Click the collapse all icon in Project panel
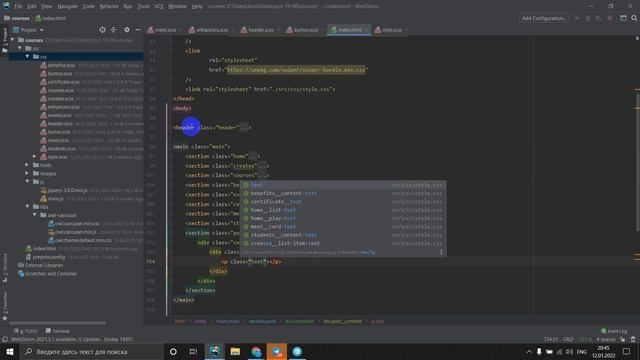Screen dimensions: 640x360 113,30
